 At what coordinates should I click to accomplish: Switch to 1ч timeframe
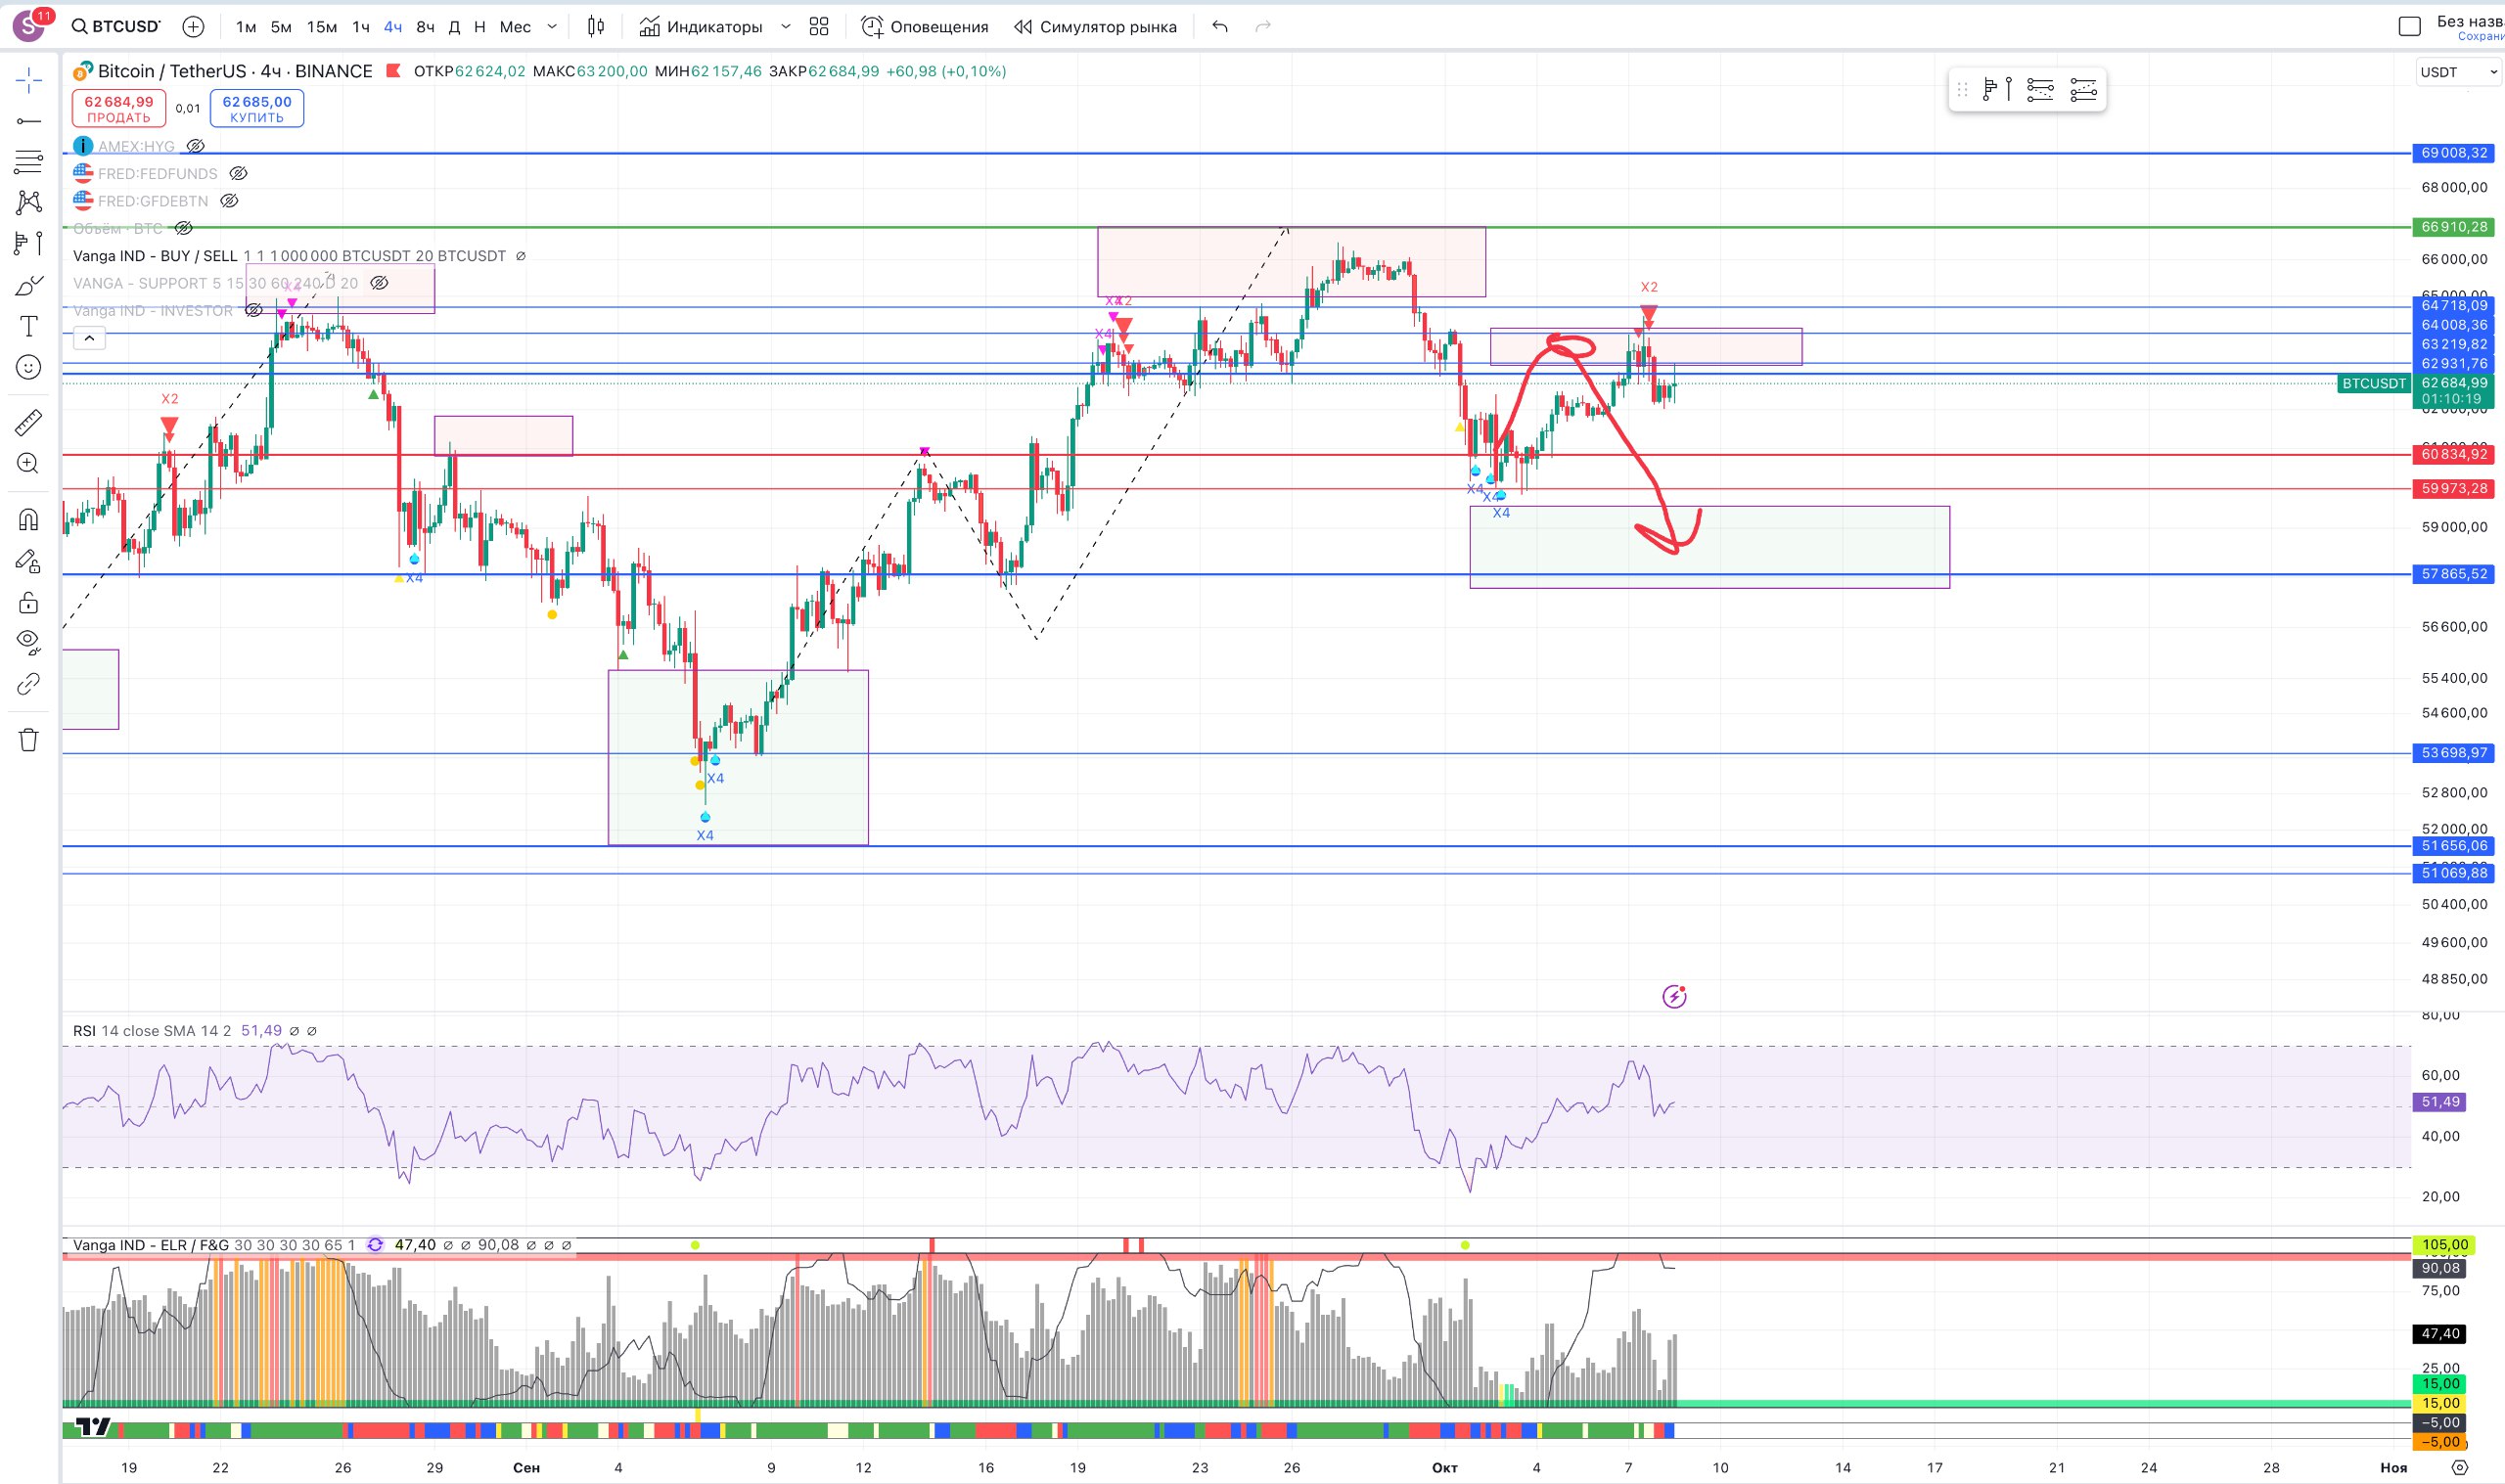click(x=361, y=27)
